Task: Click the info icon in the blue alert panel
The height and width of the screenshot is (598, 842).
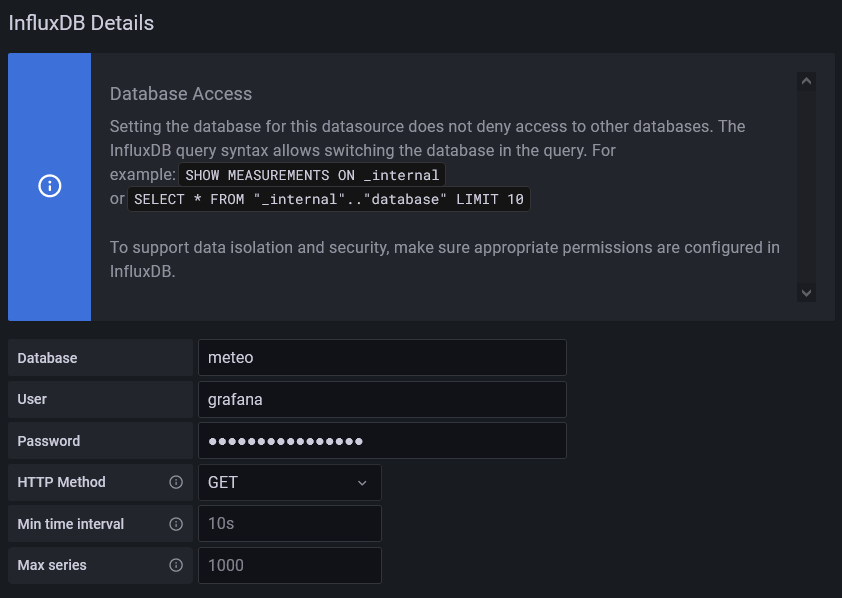Action: [x=49, y=186]
